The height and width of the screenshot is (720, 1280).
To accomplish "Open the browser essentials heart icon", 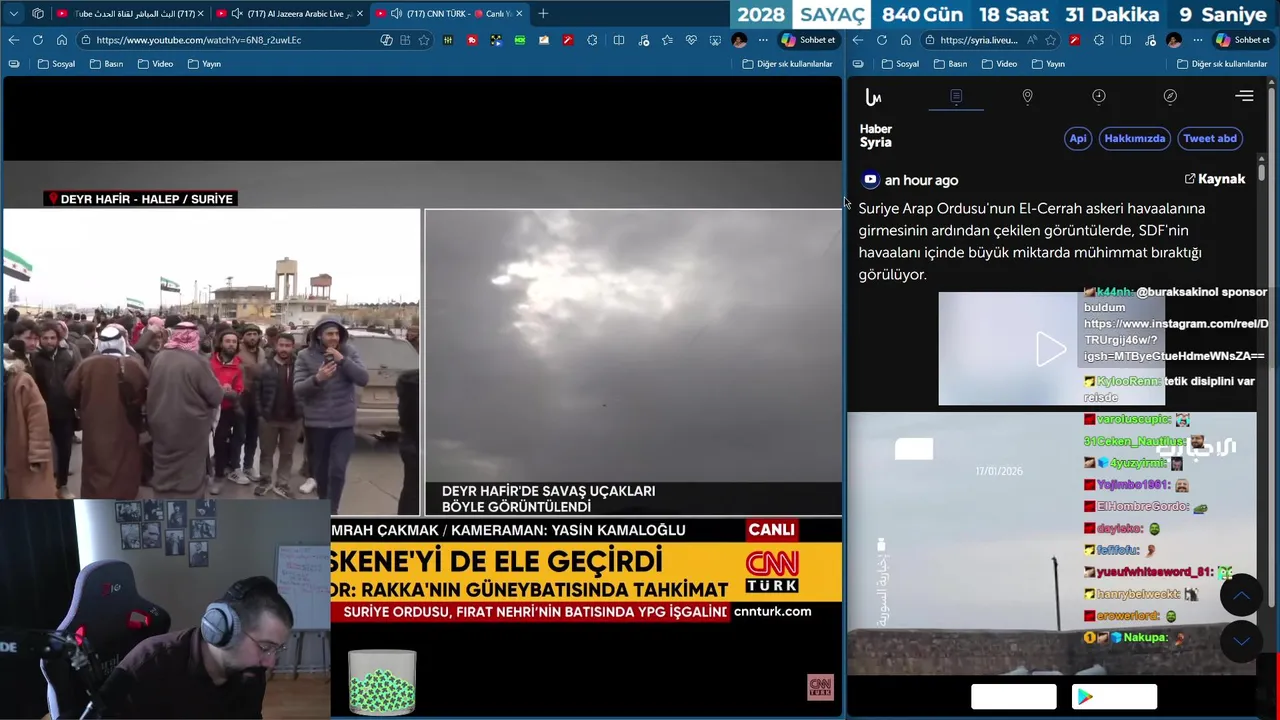I will 691,40.
